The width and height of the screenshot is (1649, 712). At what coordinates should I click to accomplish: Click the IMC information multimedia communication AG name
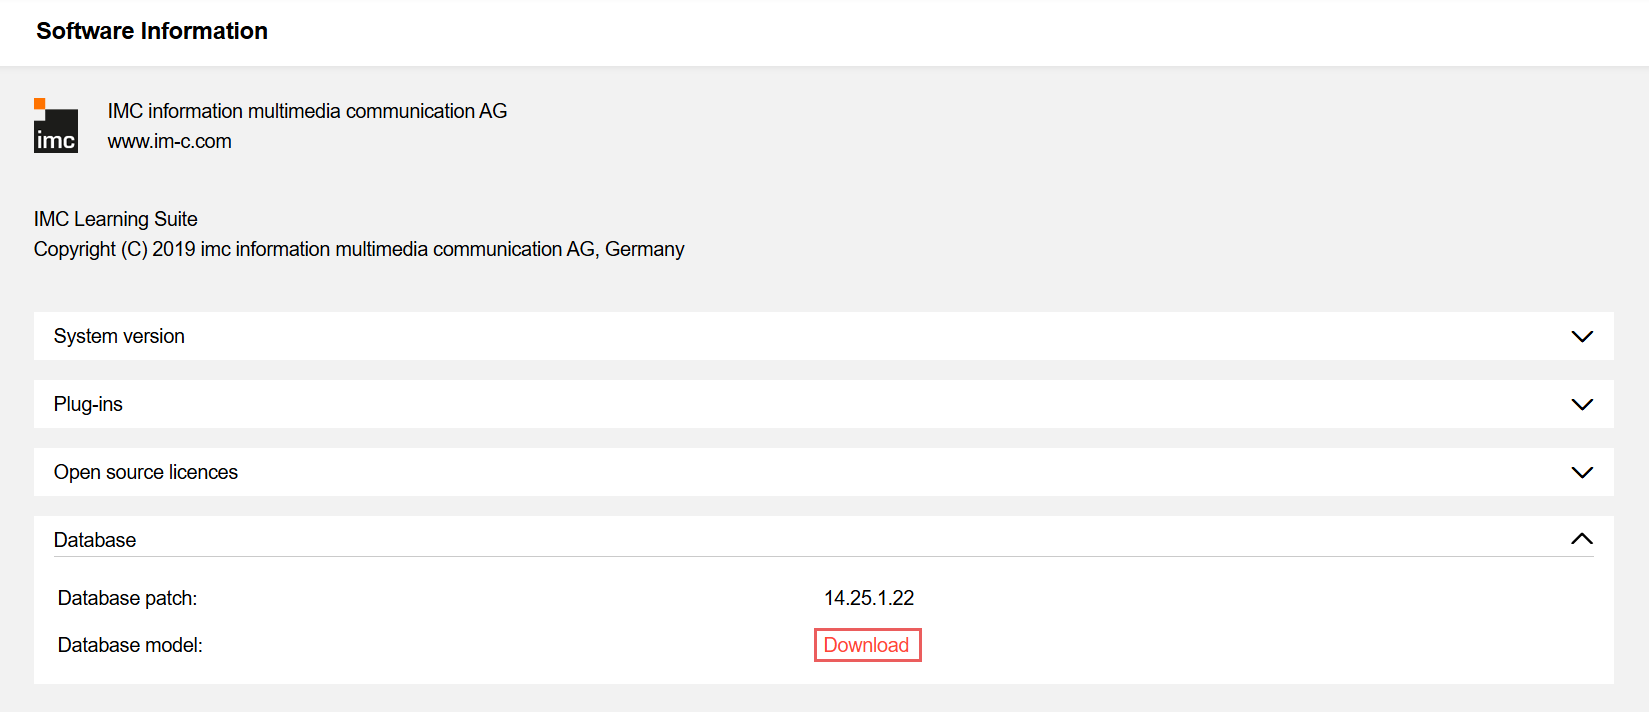click(306, 110)
